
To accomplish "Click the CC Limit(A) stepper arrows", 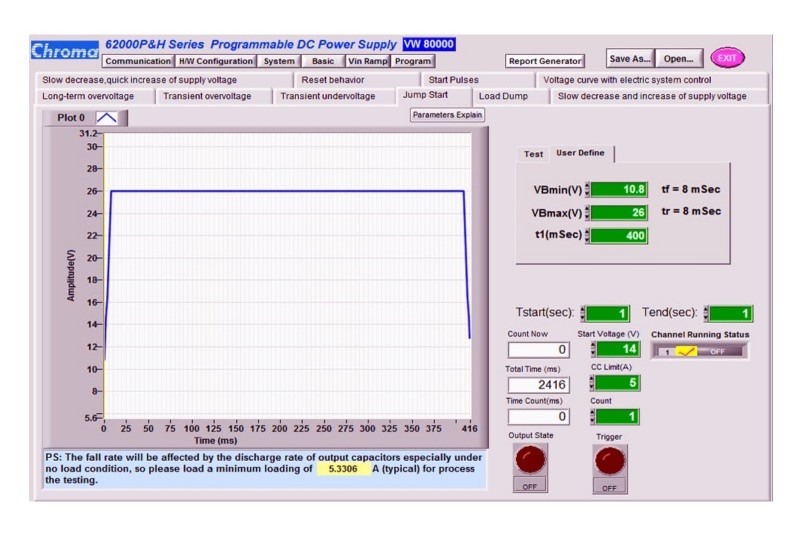I will (x=593, y=382).
